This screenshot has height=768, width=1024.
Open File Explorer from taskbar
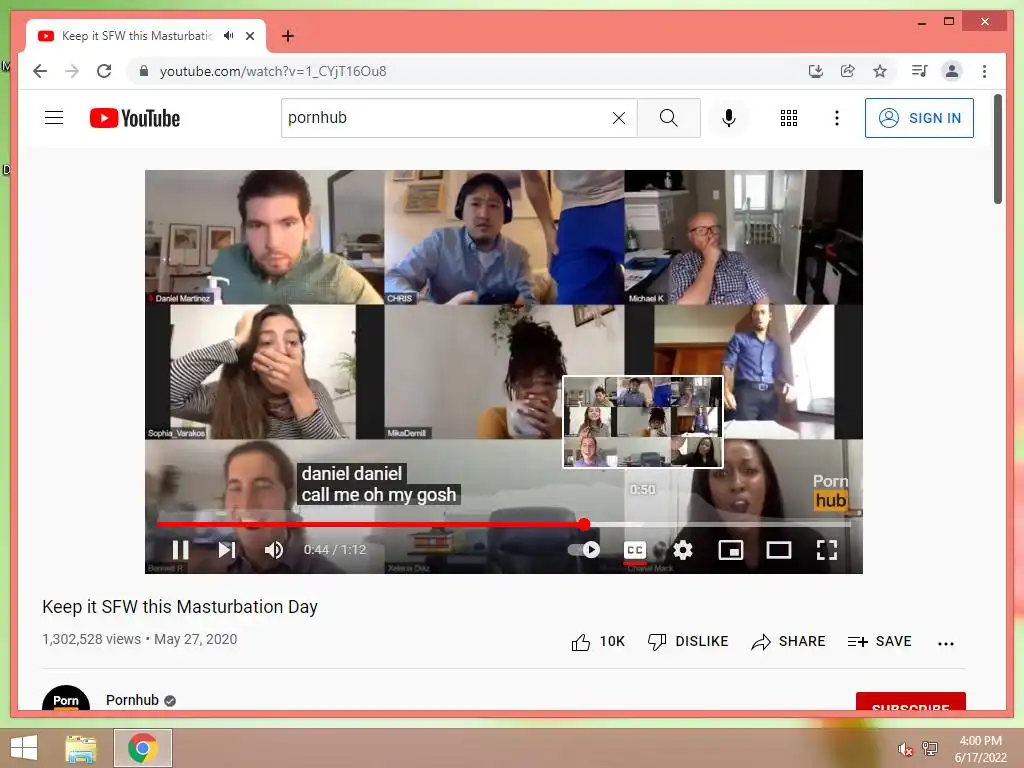pos(80,748)
